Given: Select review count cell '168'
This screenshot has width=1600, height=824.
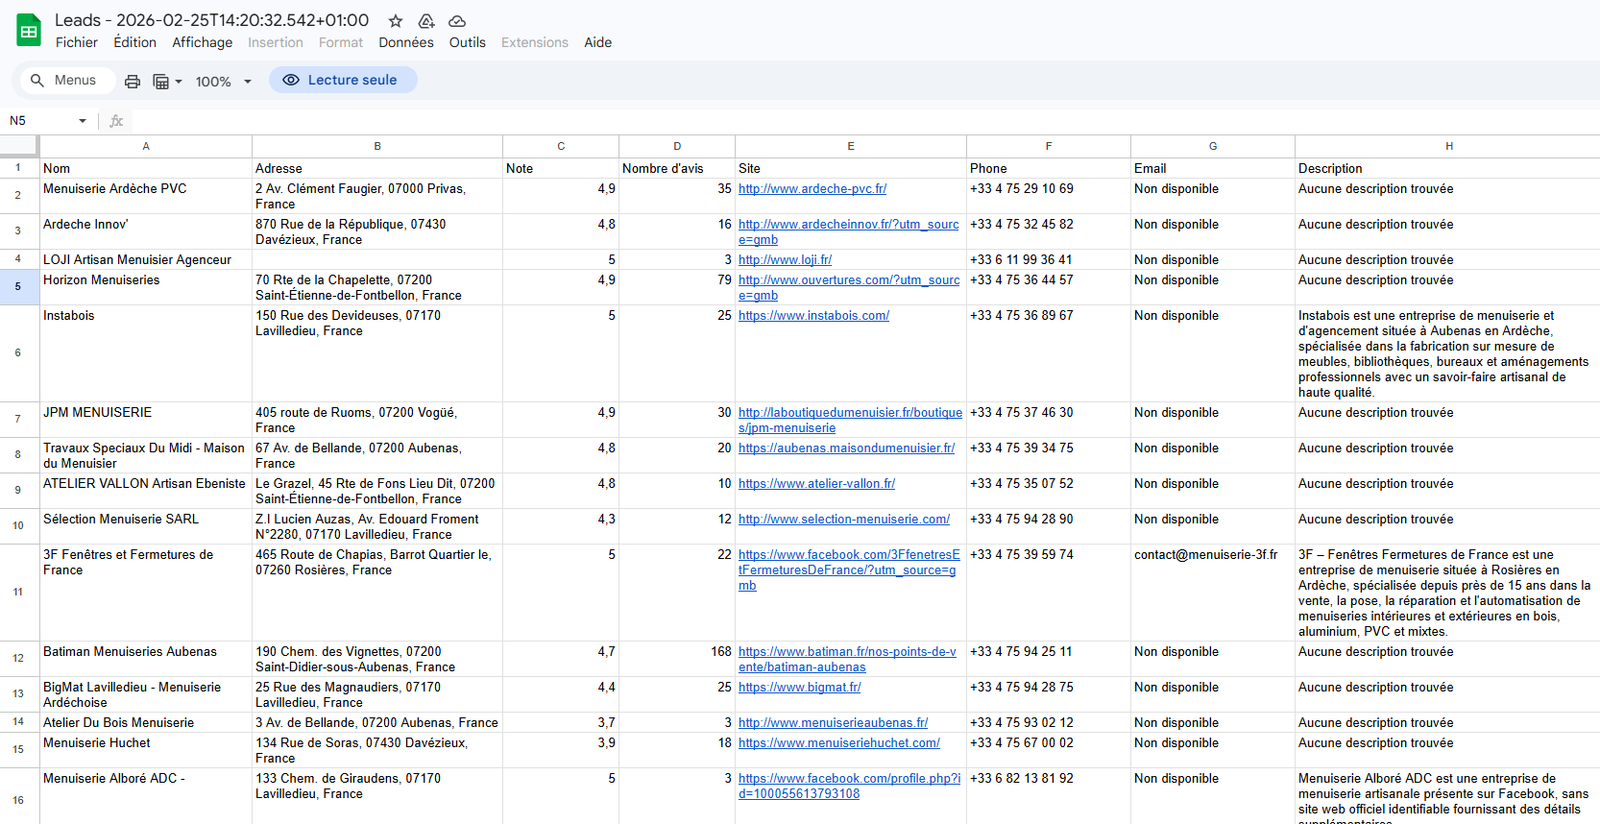Looking at the screenshot, I should pyautogui.click(x=677, y=659).
